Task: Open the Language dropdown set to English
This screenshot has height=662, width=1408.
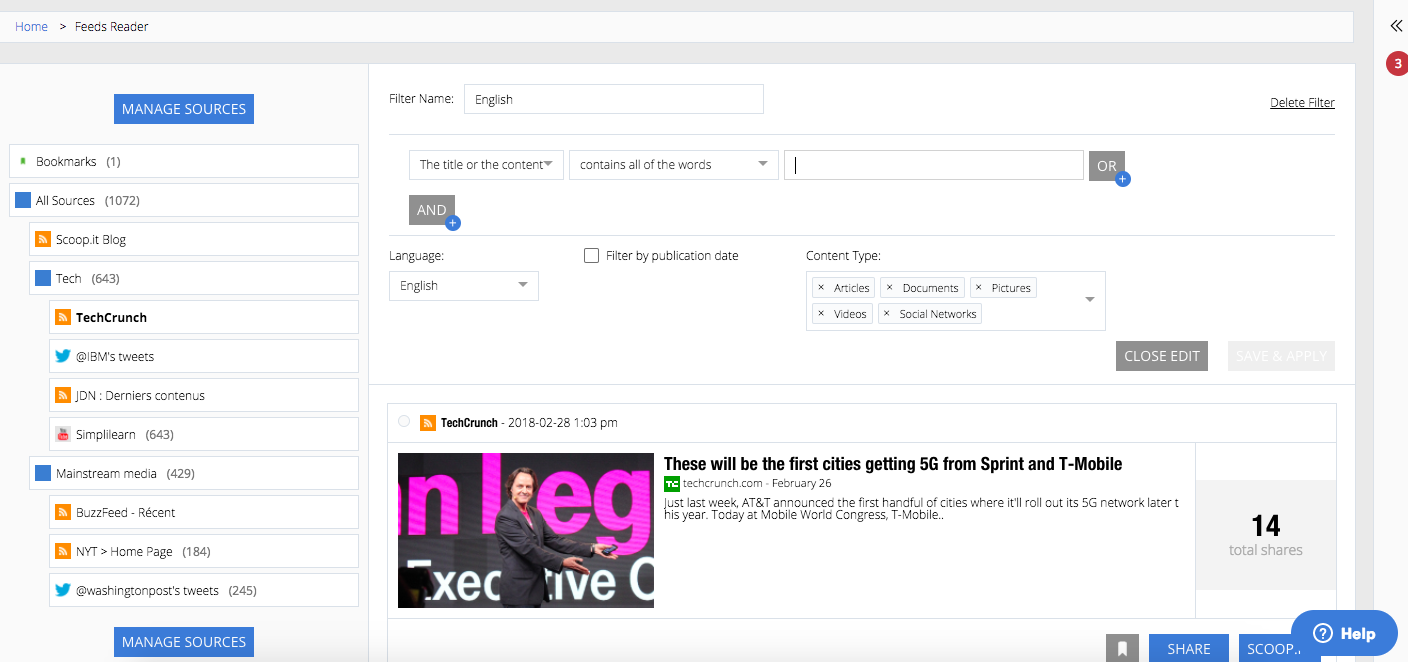Action: point(464,286)
